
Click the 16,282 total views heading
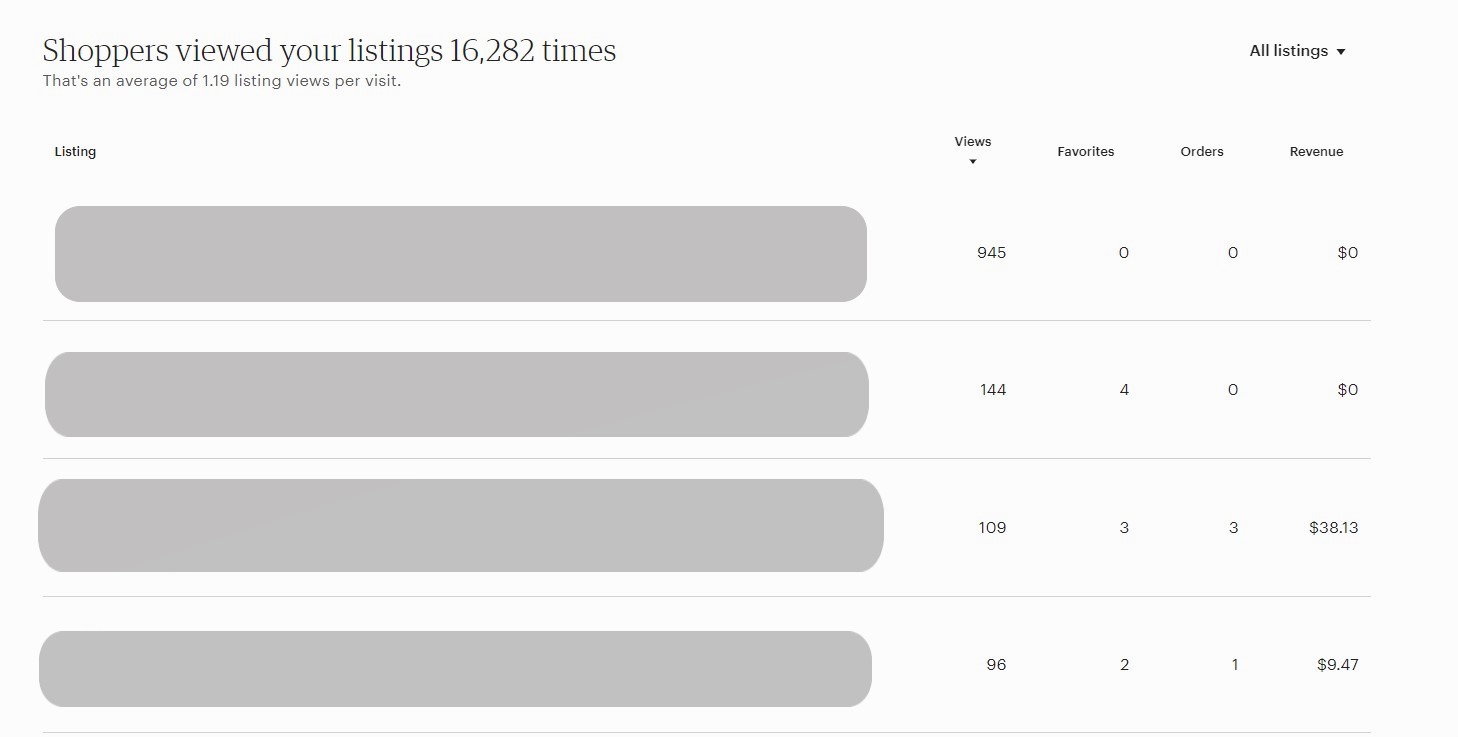tap(328, 50)
